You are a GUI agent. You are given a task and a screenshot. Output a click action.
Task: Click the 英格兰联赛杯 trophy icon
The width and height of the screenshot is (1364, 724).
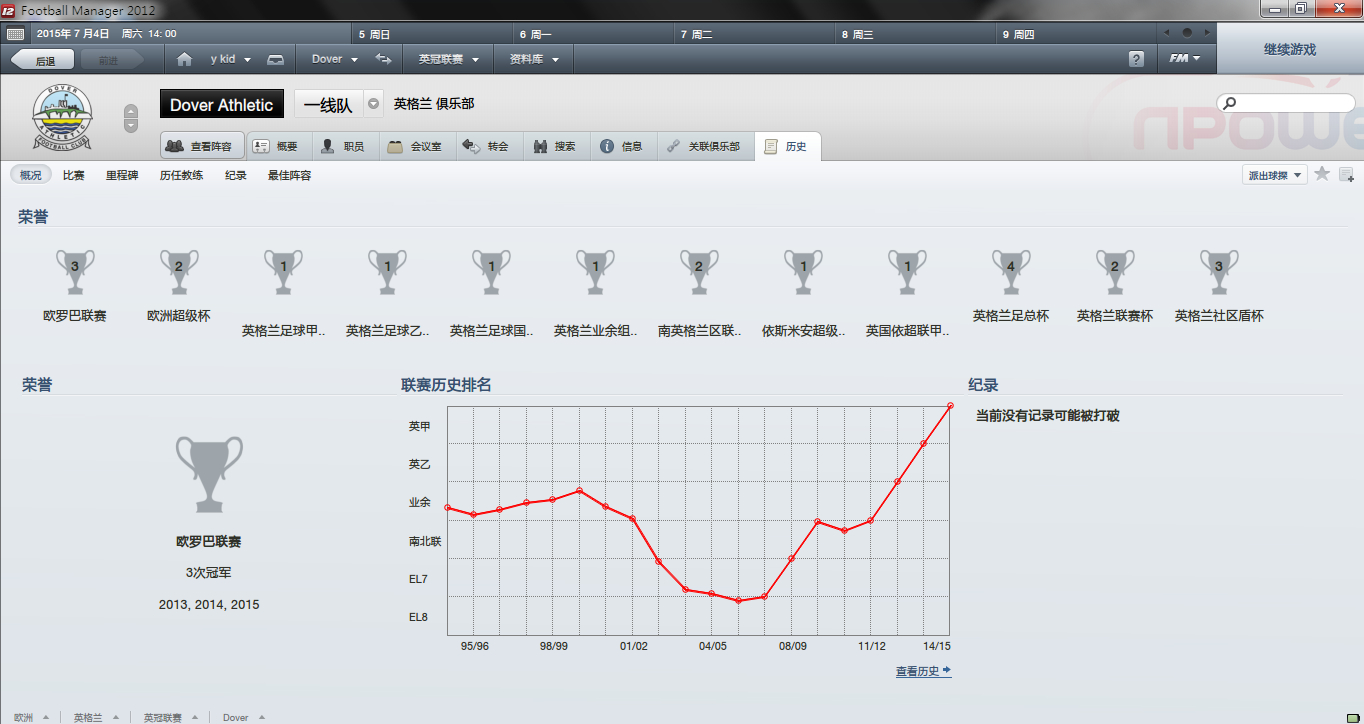coord(1115,273)
